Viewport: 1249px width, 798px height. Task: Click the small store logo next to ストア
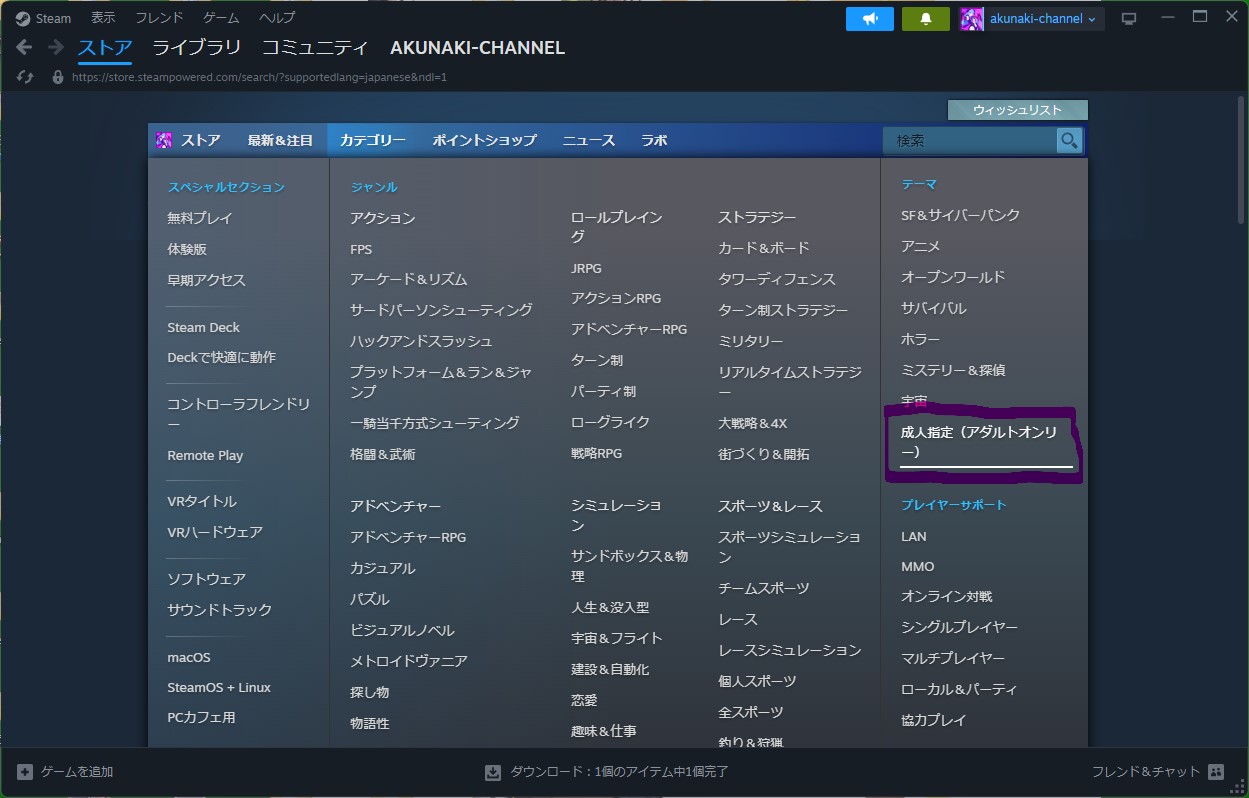point(164,140)
